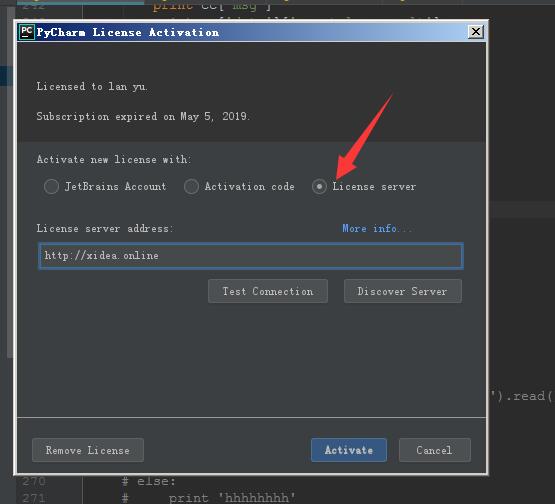Click the PyCharm License Activation title bar
The height and width of the screenshot is (504, 555).
click(248, 32)
